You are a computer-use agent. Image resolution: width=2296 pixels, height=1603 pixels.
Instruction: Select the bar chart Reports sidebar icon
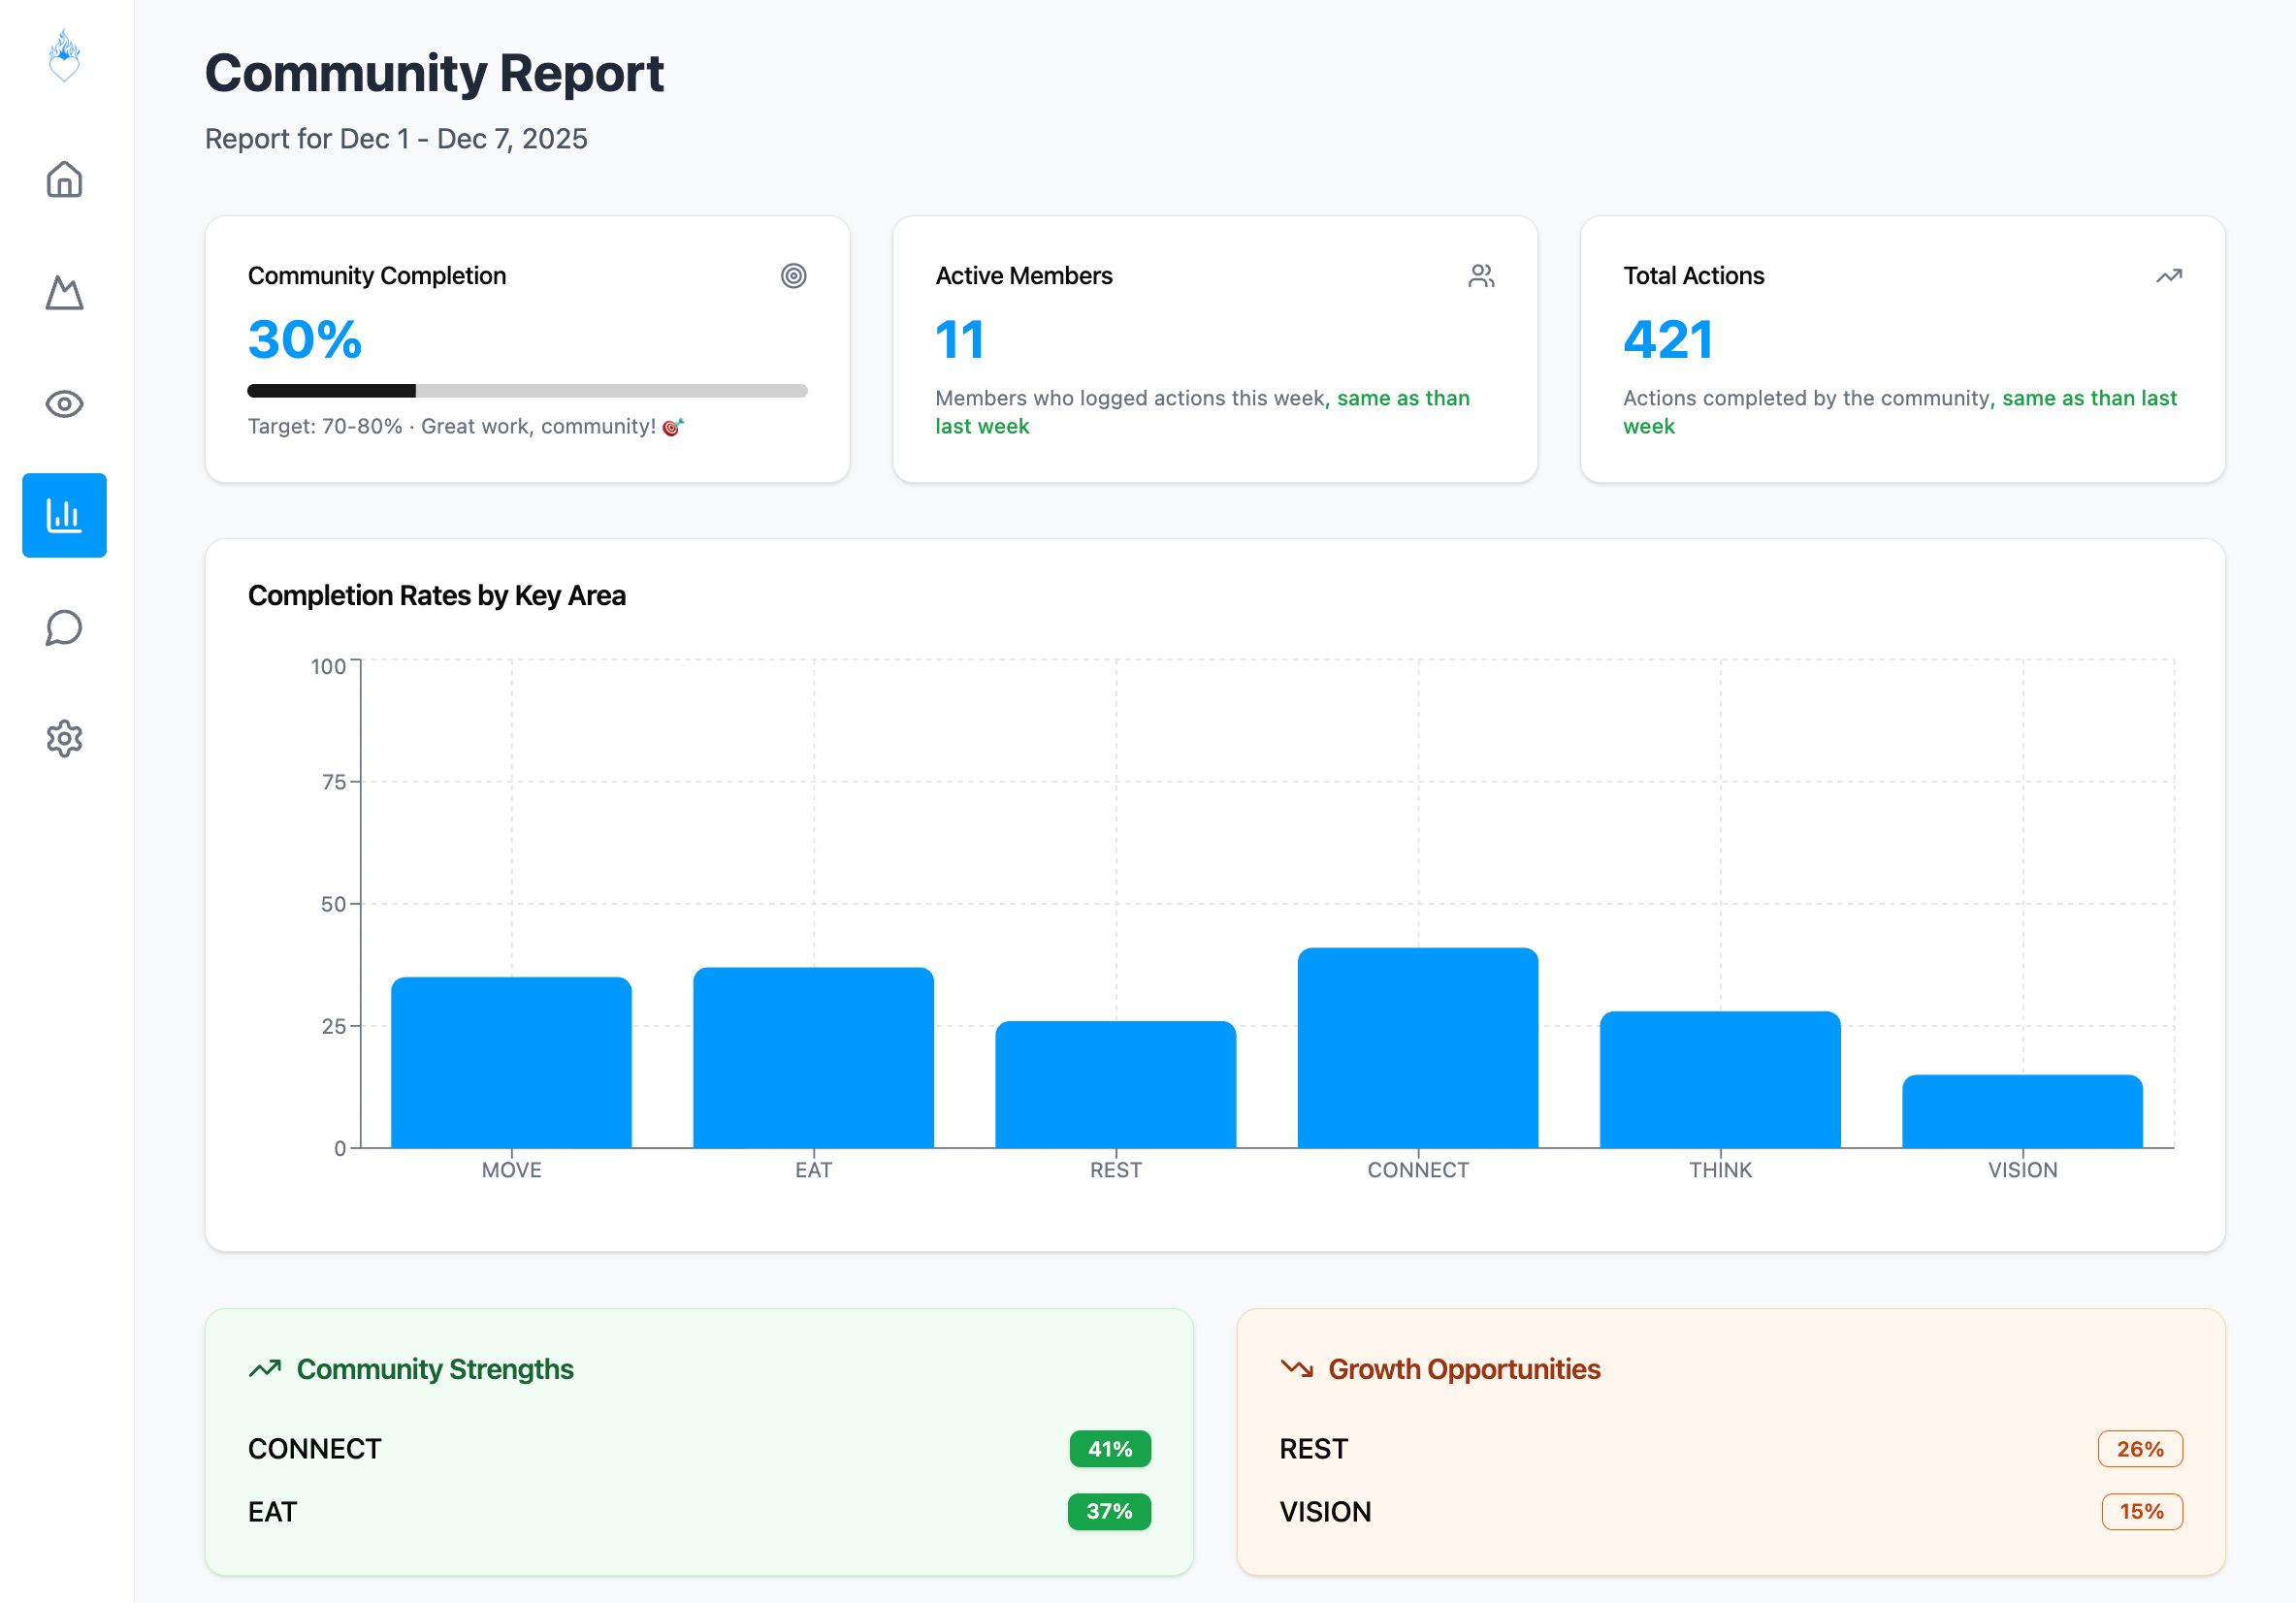click(64, 515)
